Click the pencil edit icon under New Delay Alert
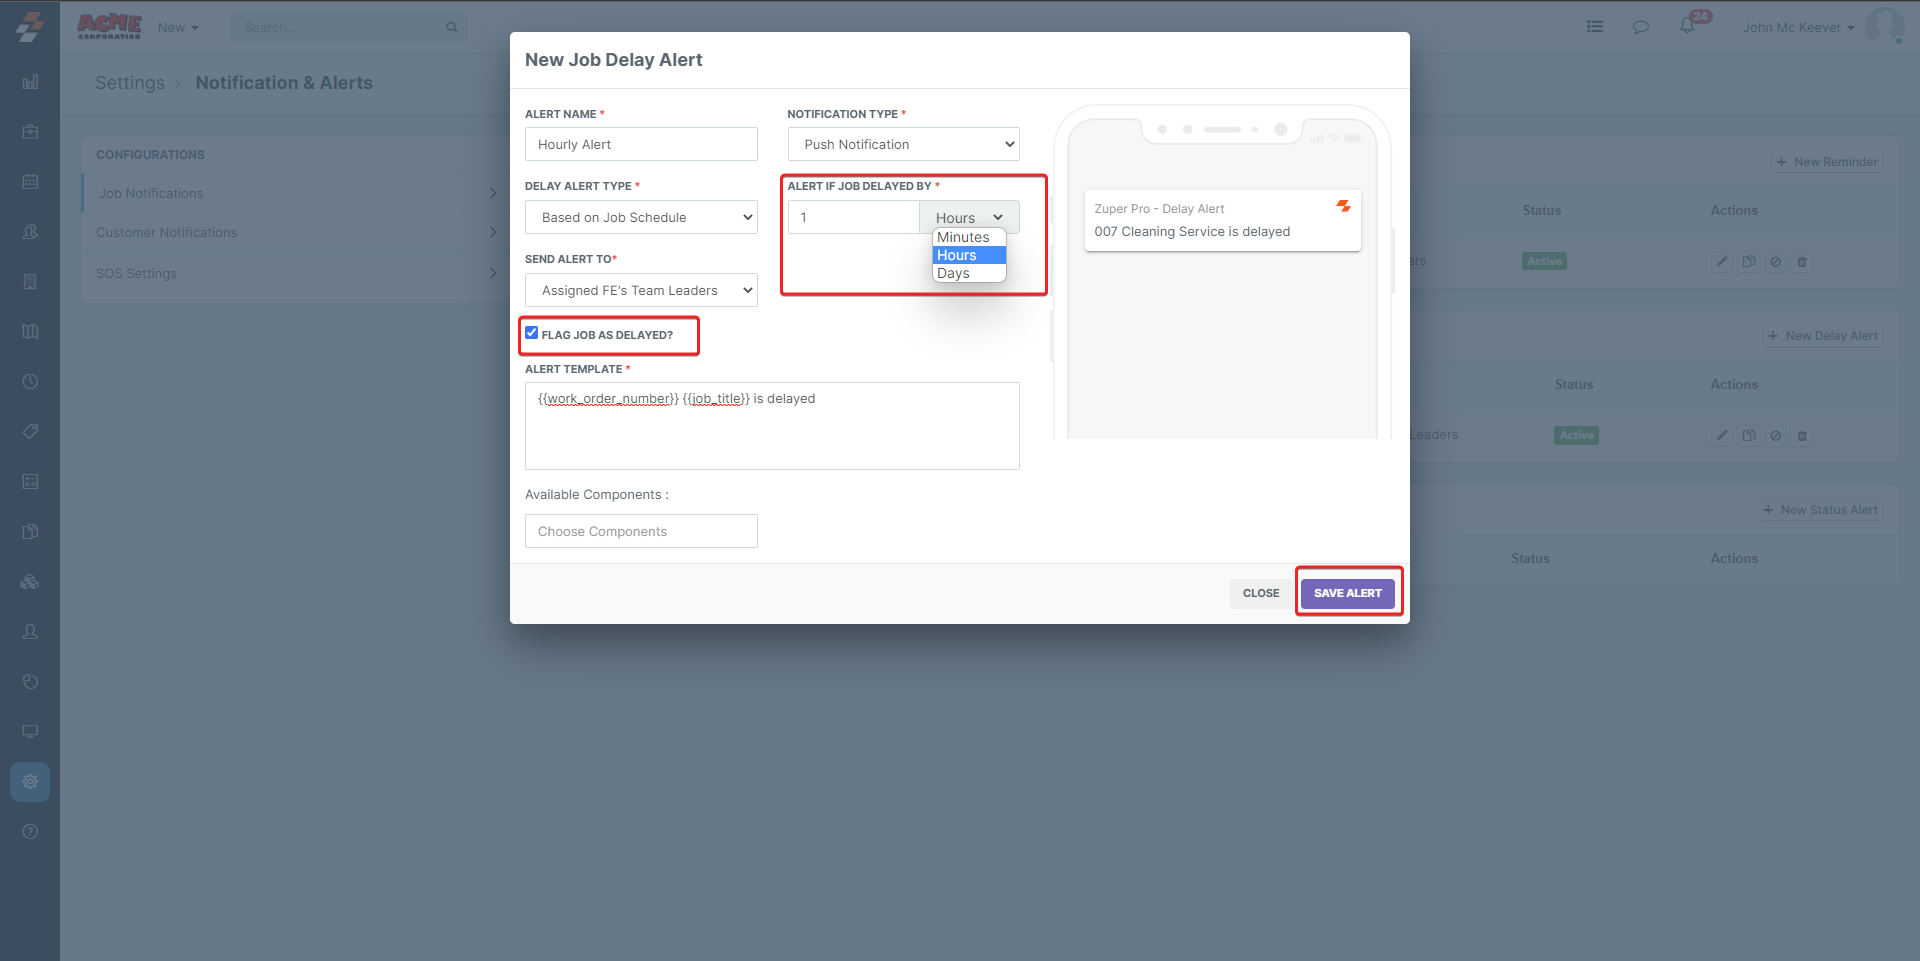The width and height of the screenshot is (1920, 961). pos(1722,436)
